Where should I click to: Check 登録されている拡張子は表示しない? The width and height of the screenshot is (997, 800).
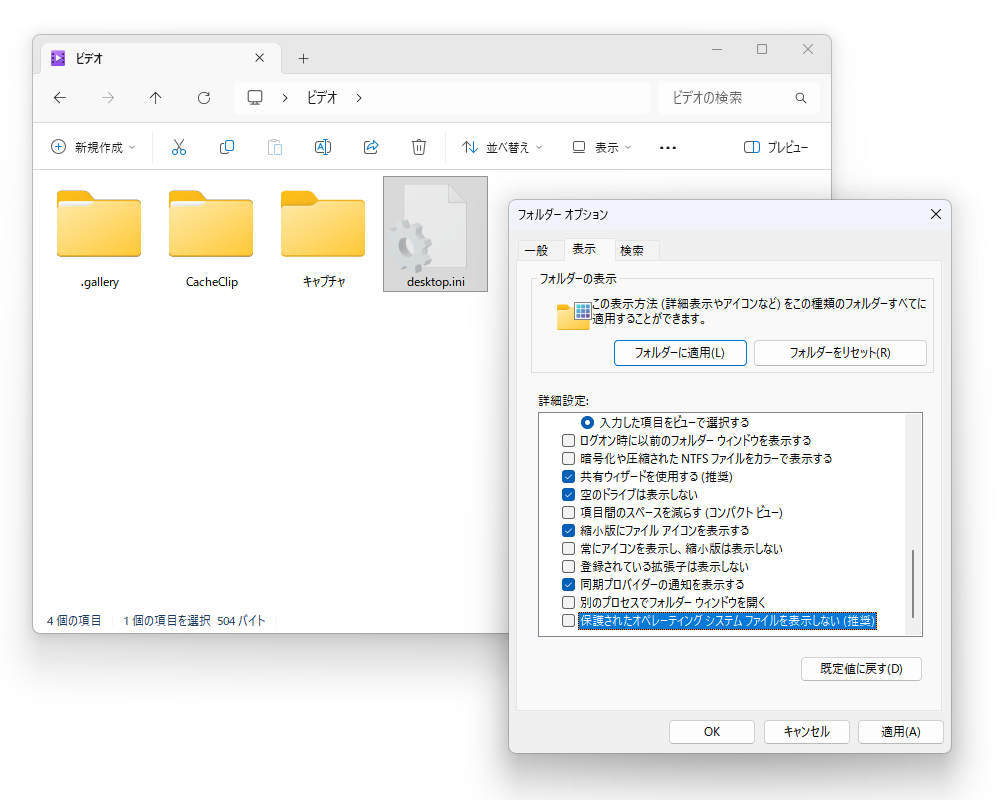tap(568, 566)
